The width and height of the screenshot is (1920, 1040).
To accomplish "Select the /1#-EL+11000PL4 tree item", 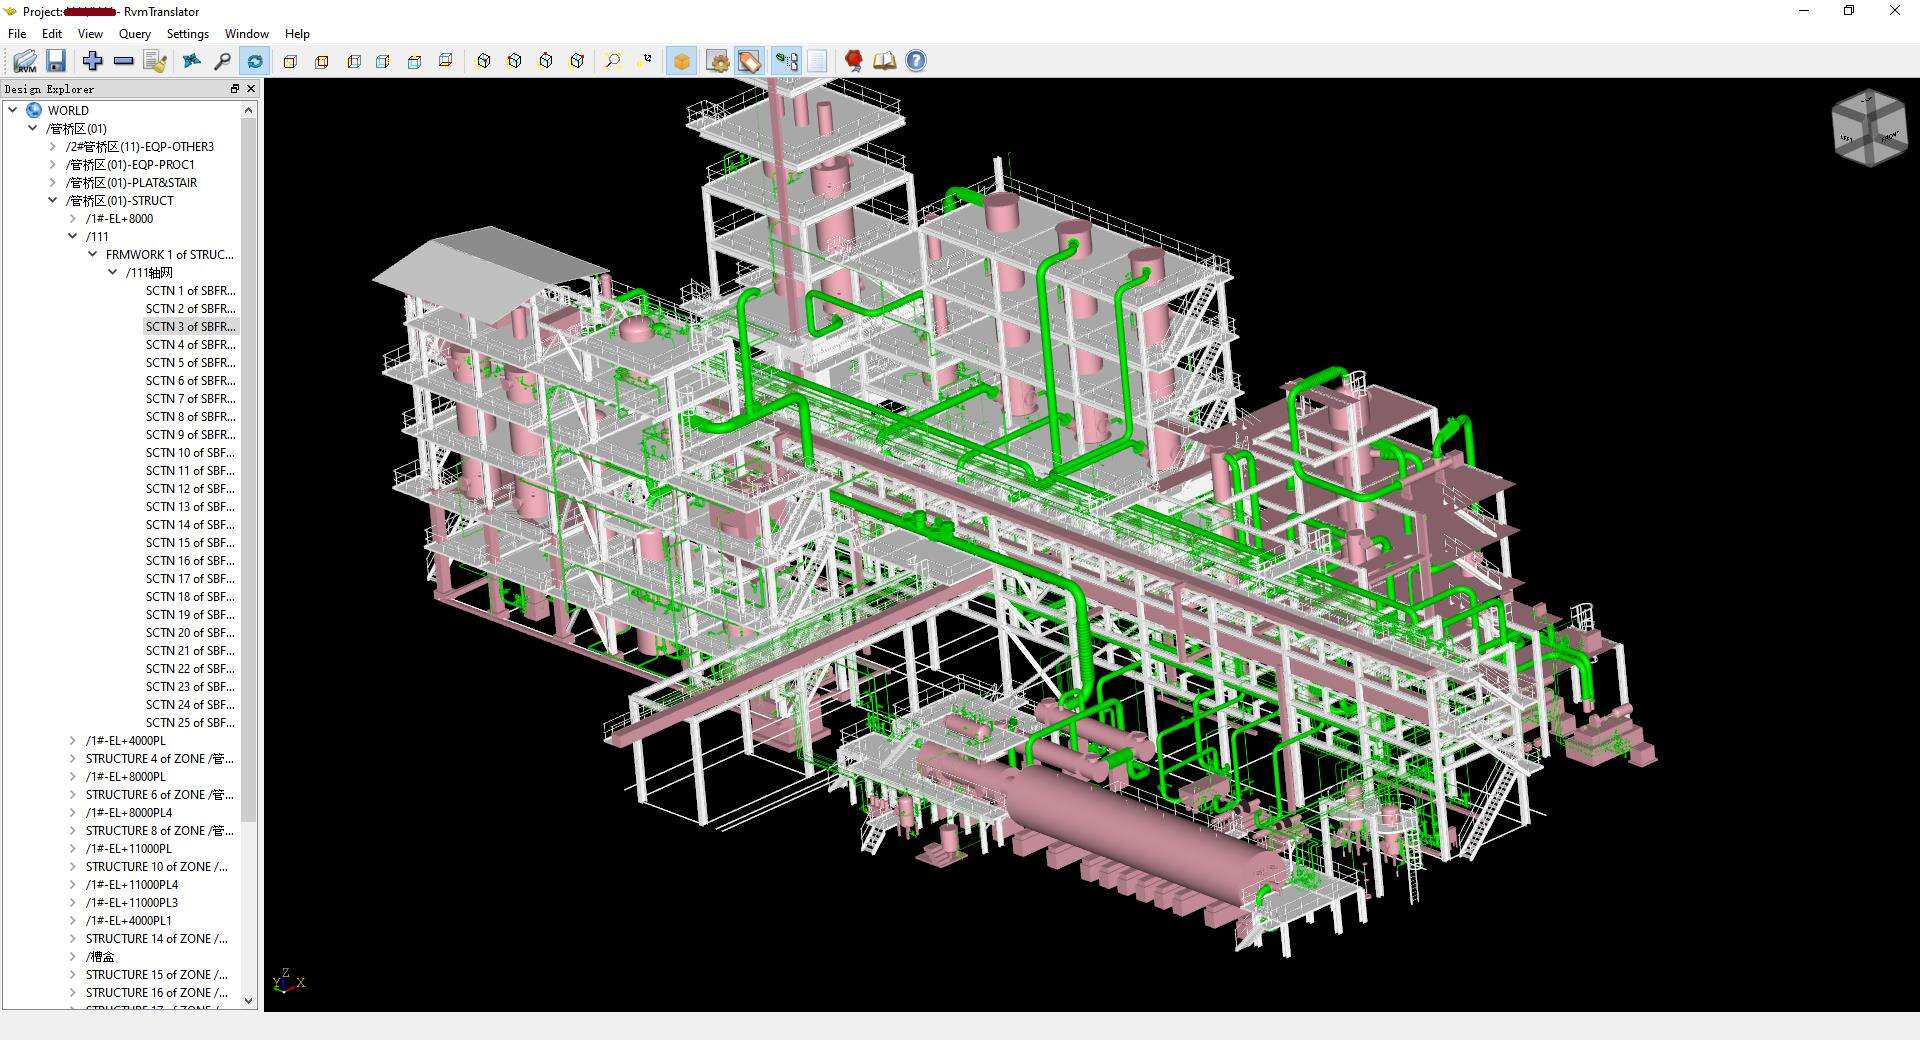I will click(132, 885).
